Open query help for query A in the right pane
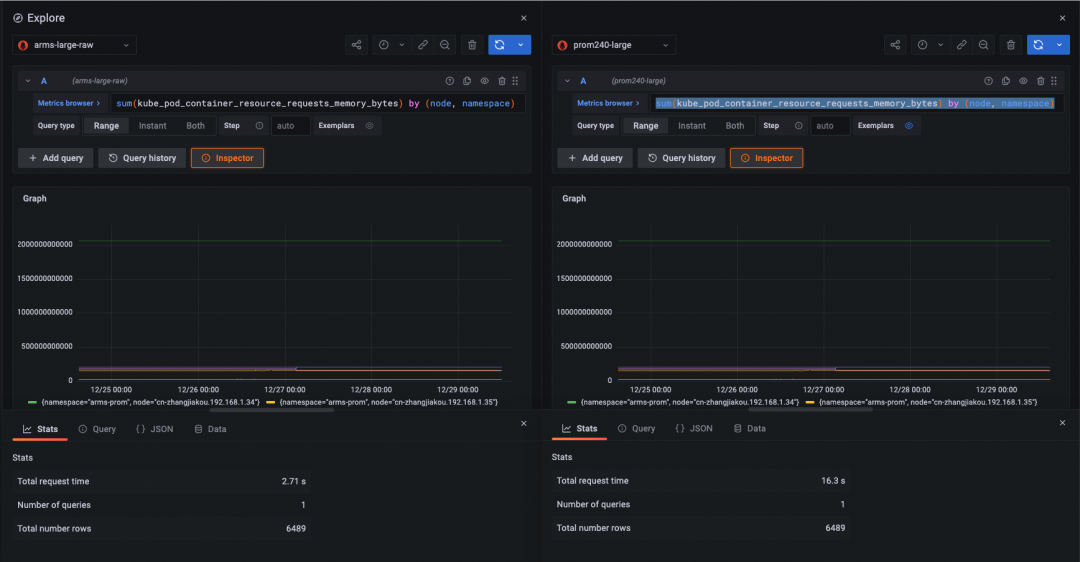Screen dimensions: 1080x562 (x=989, y=81)
